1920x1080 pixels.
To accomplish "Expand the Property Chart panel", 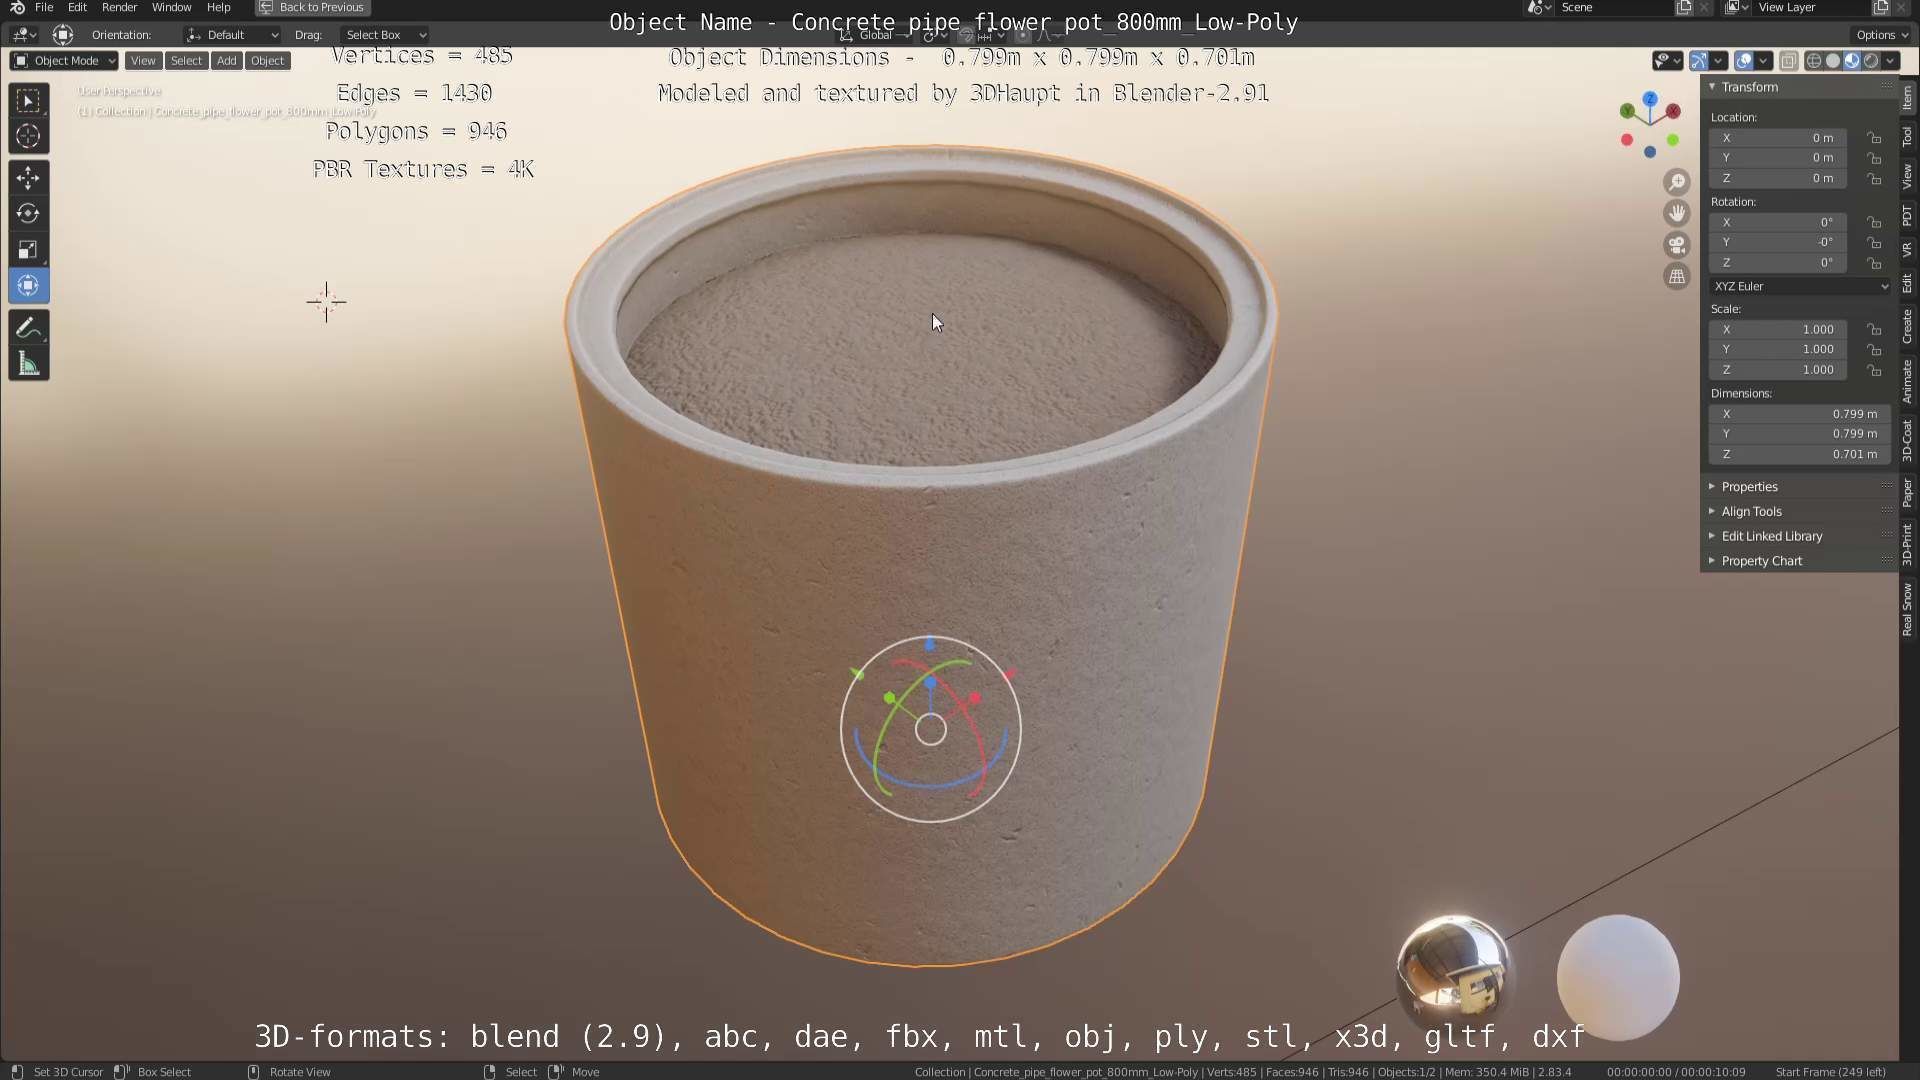I will coord(1761,561).
